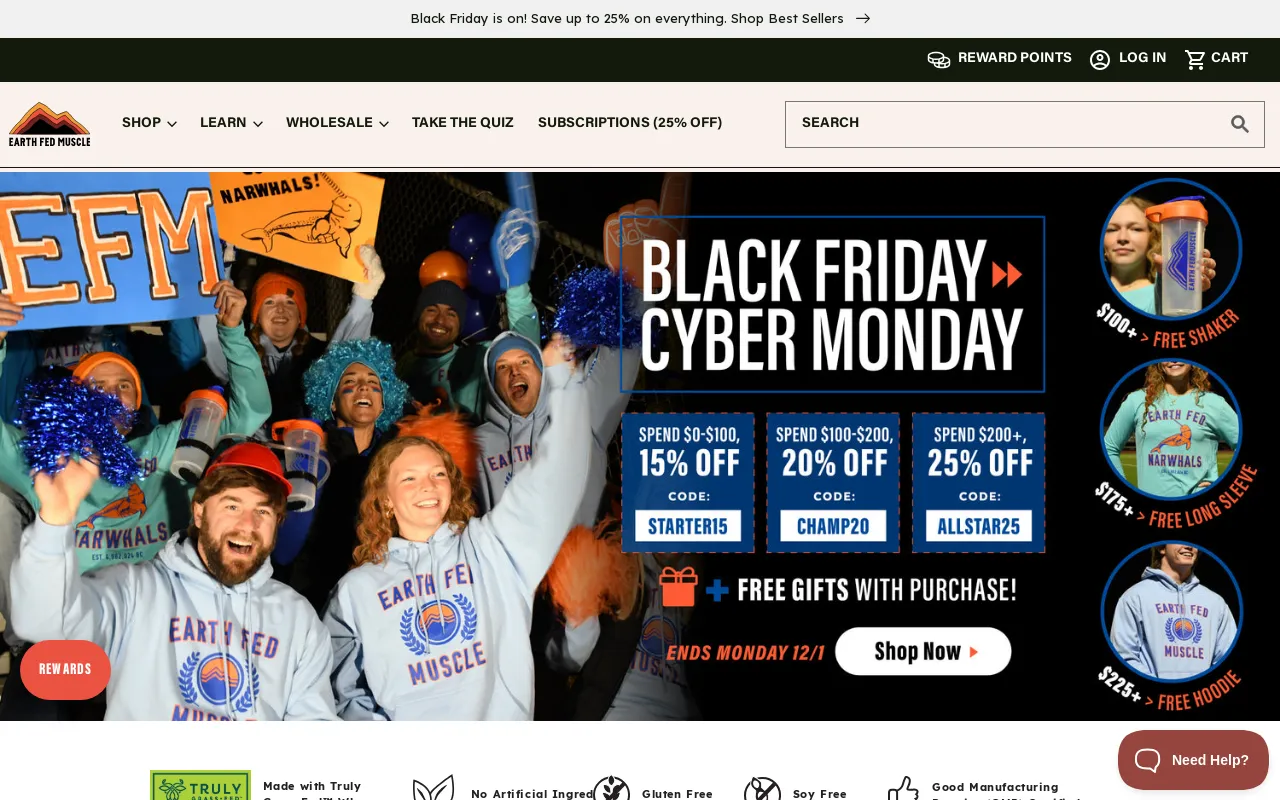Screen dimensions: 1280x800
Task: Click the Shop Now banner button
Action: [x=923, y=651]
